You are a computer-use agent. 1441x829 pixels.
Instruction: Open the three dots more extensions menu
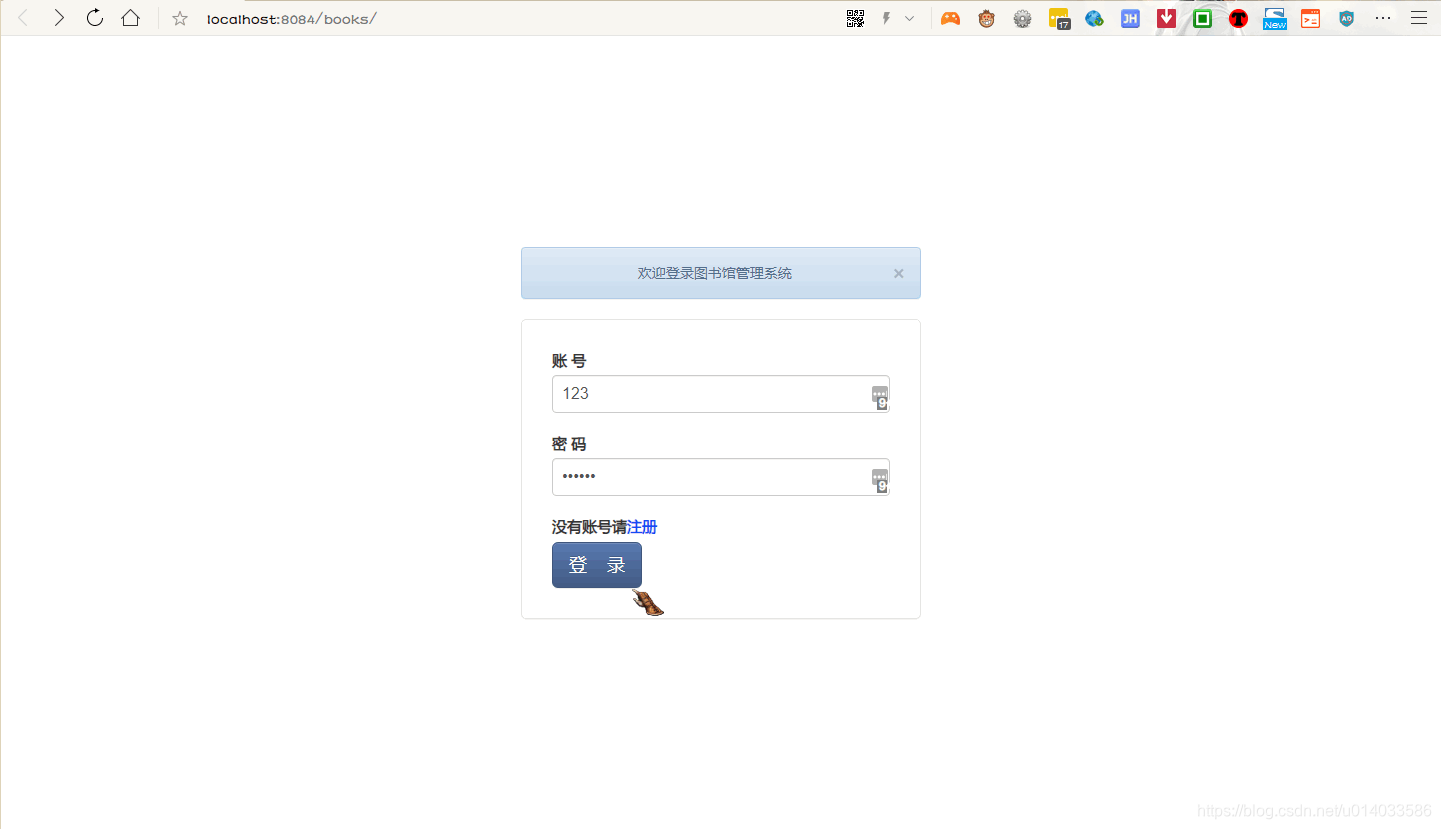1383,18
